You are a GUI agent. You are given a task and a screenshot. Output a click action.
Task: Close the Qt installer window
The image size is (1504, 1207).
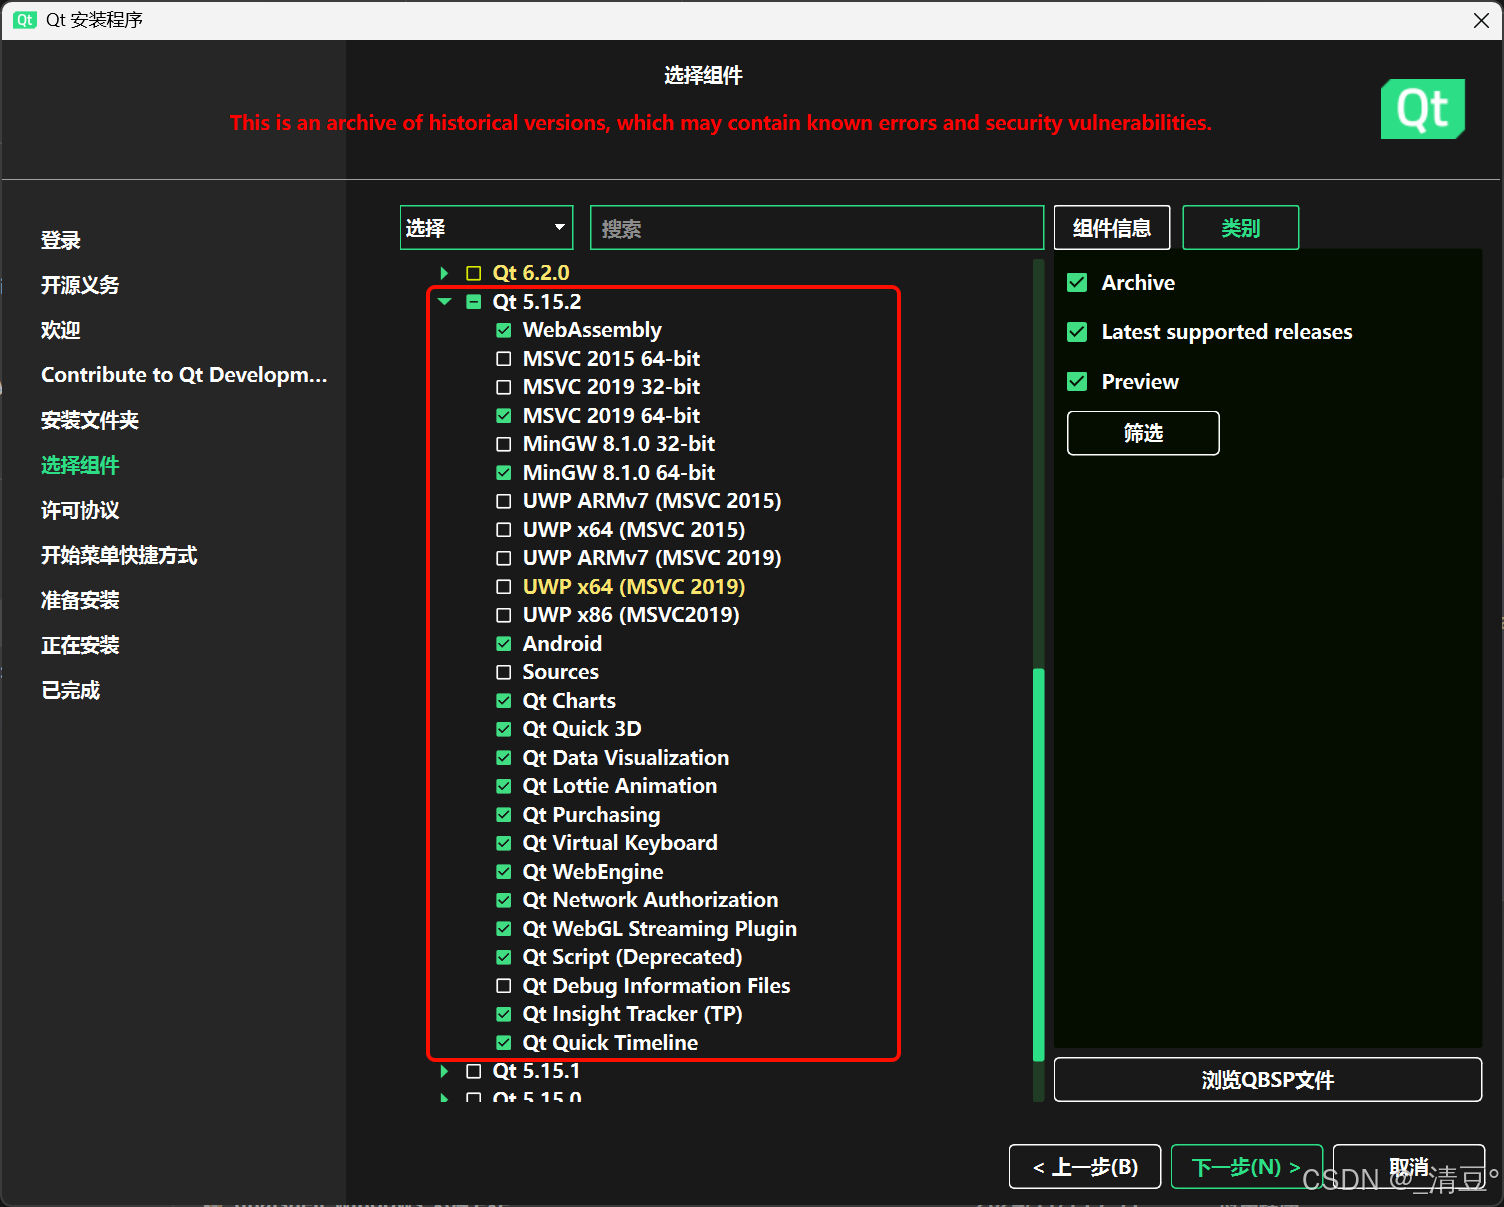tap(1481, 20)
